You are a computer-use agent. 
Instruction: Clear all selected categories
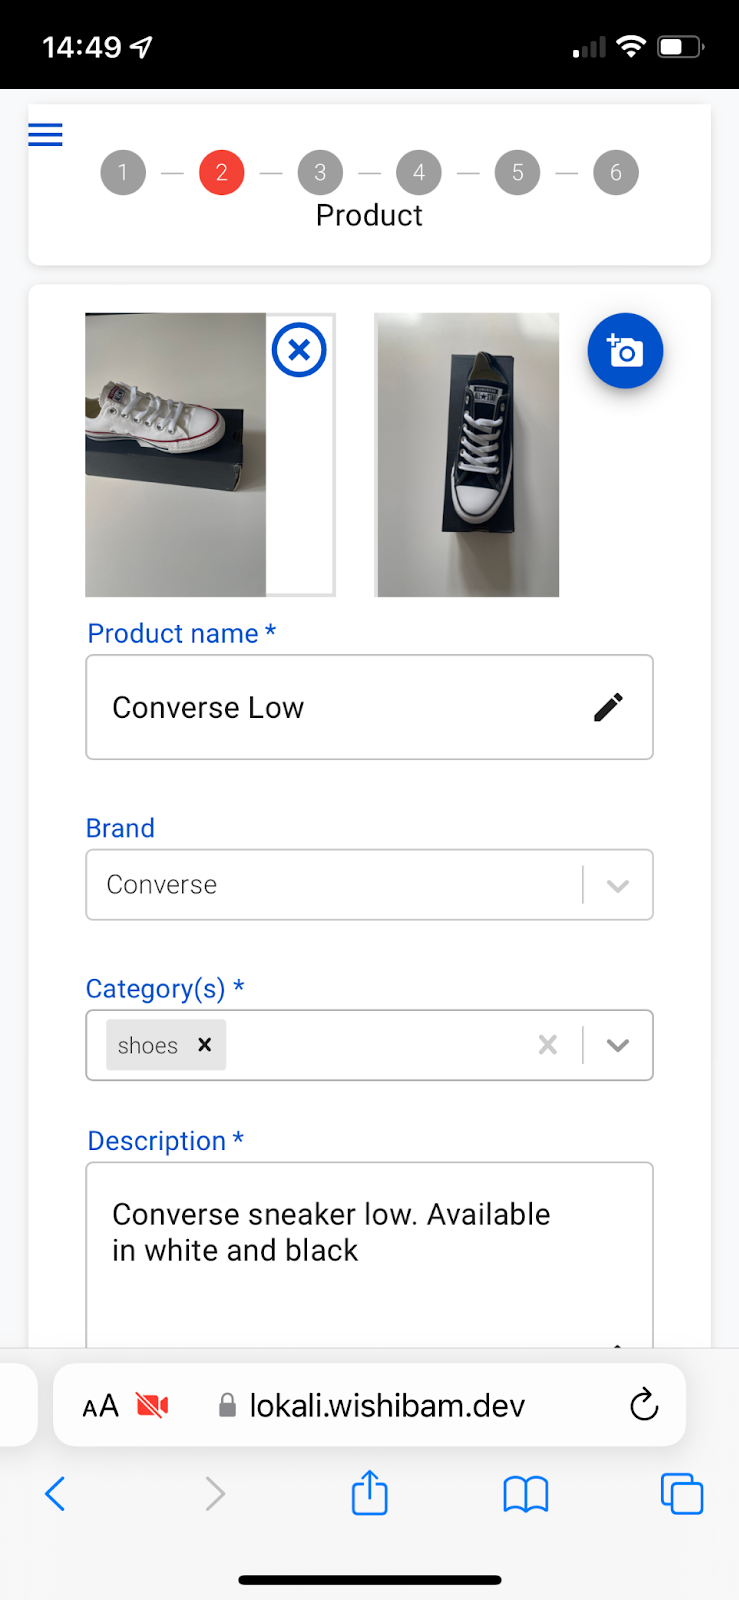pyautogui.click(x=548, y=1045)
